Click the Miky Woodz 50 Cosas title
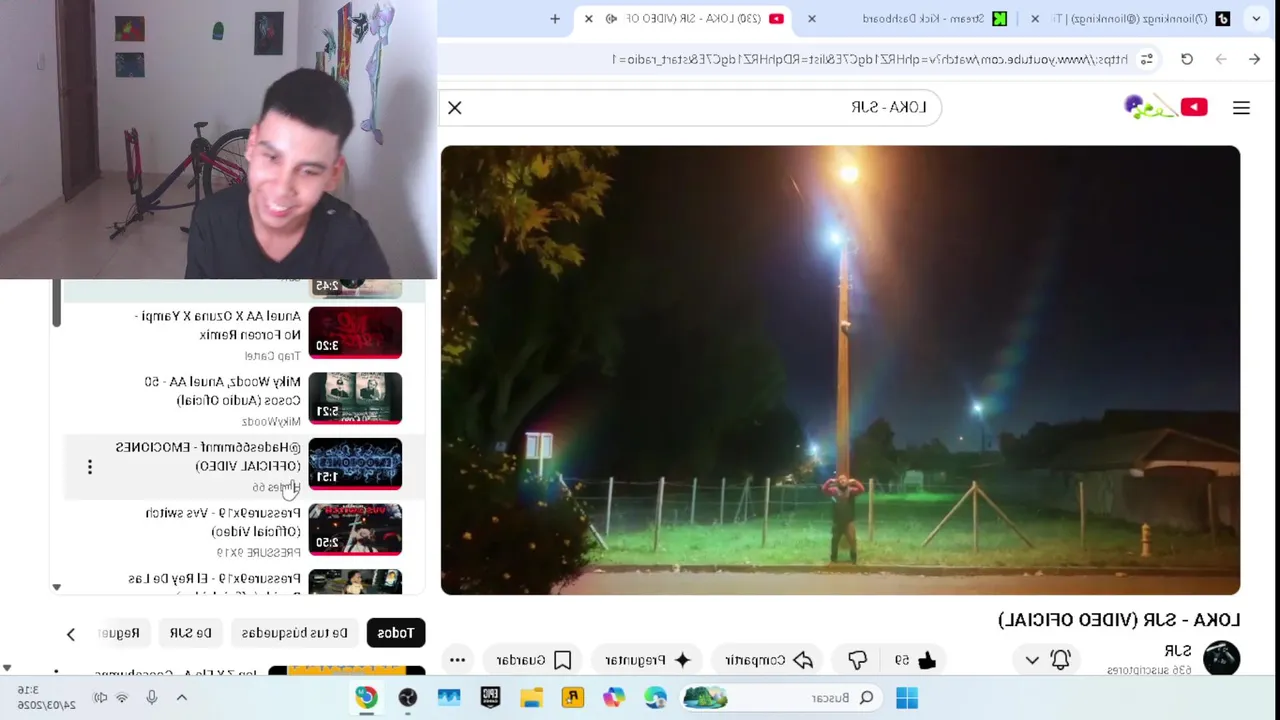This screenshot has width=1280, height=720. pos(222,391)
